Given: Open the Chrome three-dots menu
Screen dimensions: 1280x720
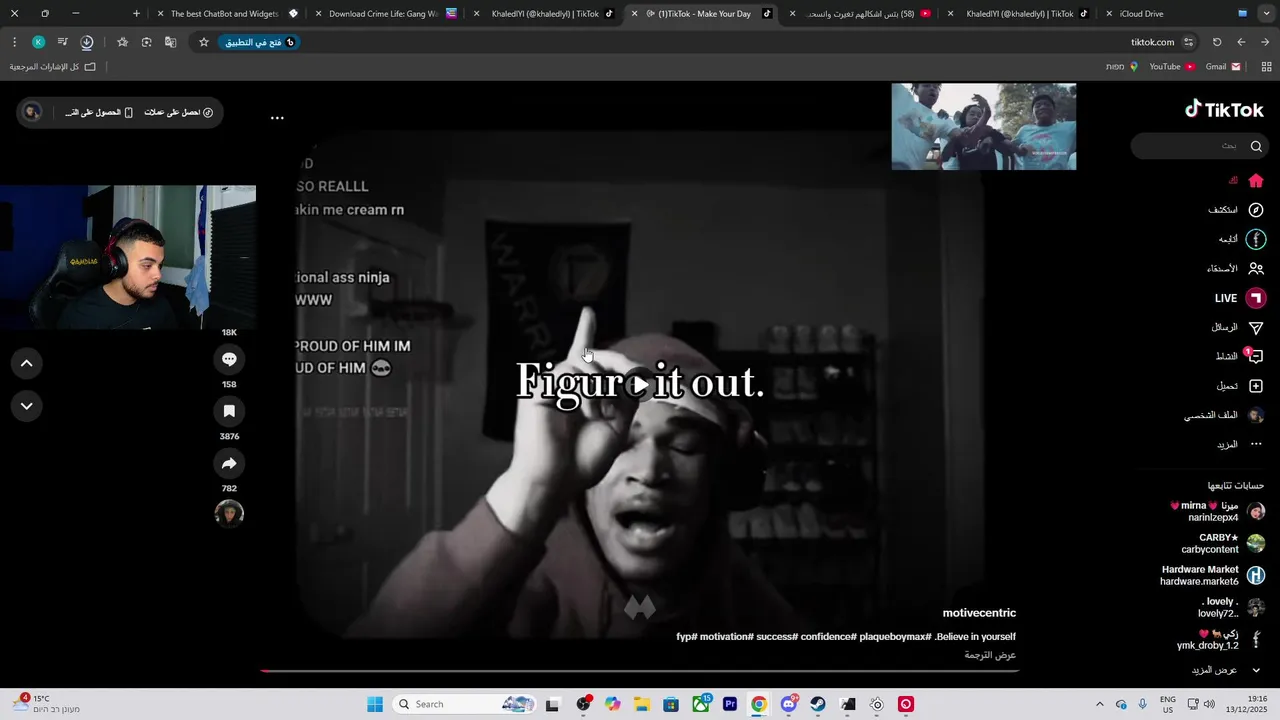Looking at the screenshot, I should click(x=14, y=42).
